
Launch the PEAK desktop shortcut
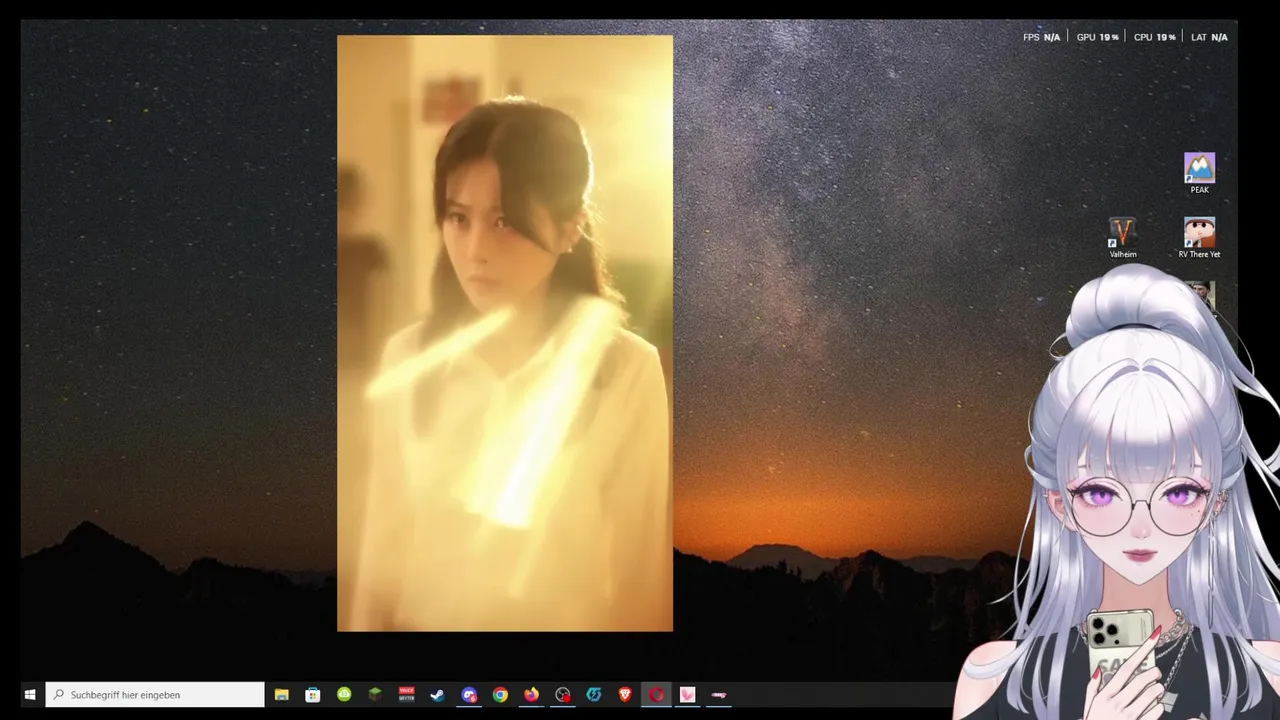tap(1199, 173)
